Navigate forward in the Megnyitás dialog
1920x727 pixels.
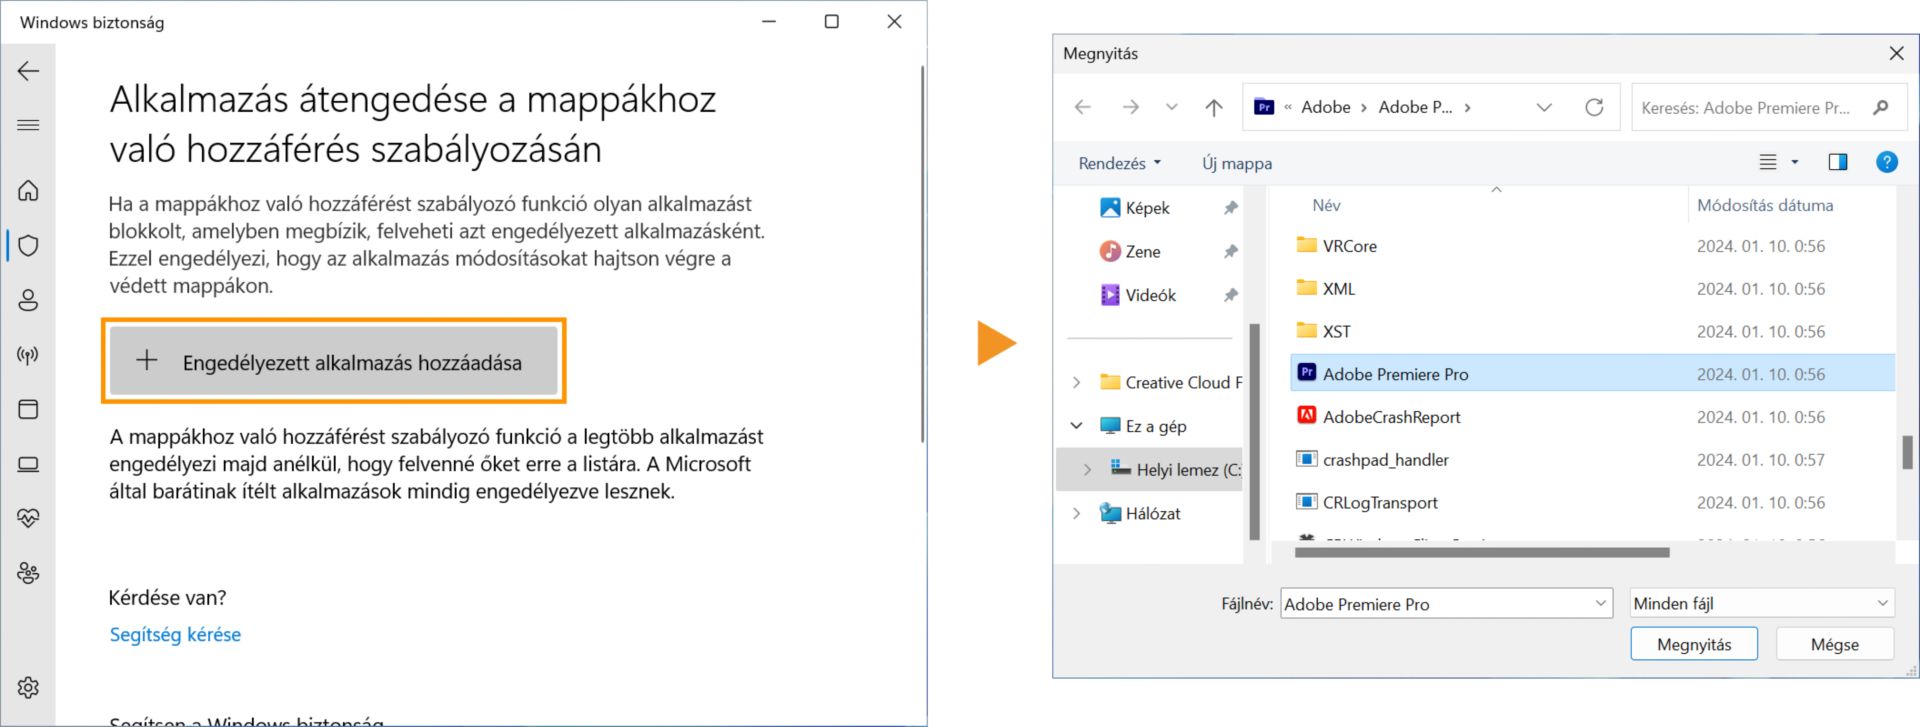[1130, 107]
